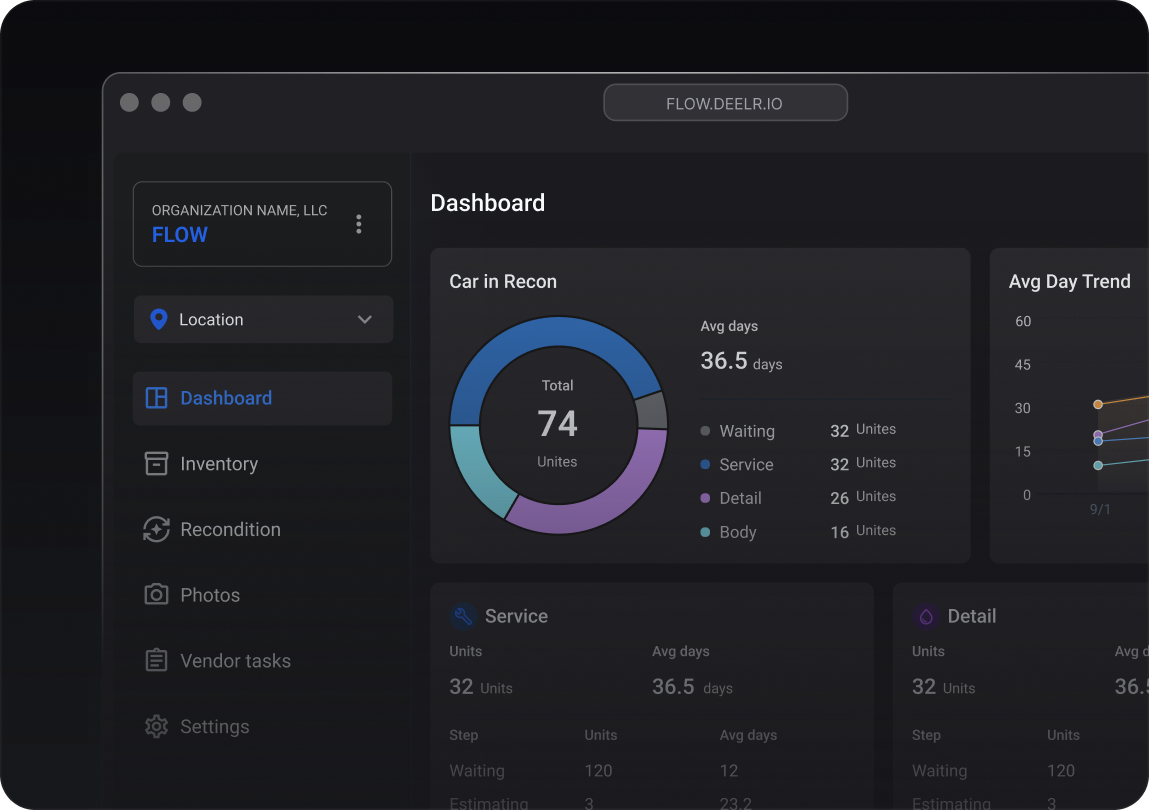Click the blue Service legend dot
This screenshot has height=810, width=1149.
[x=705, y=464]
